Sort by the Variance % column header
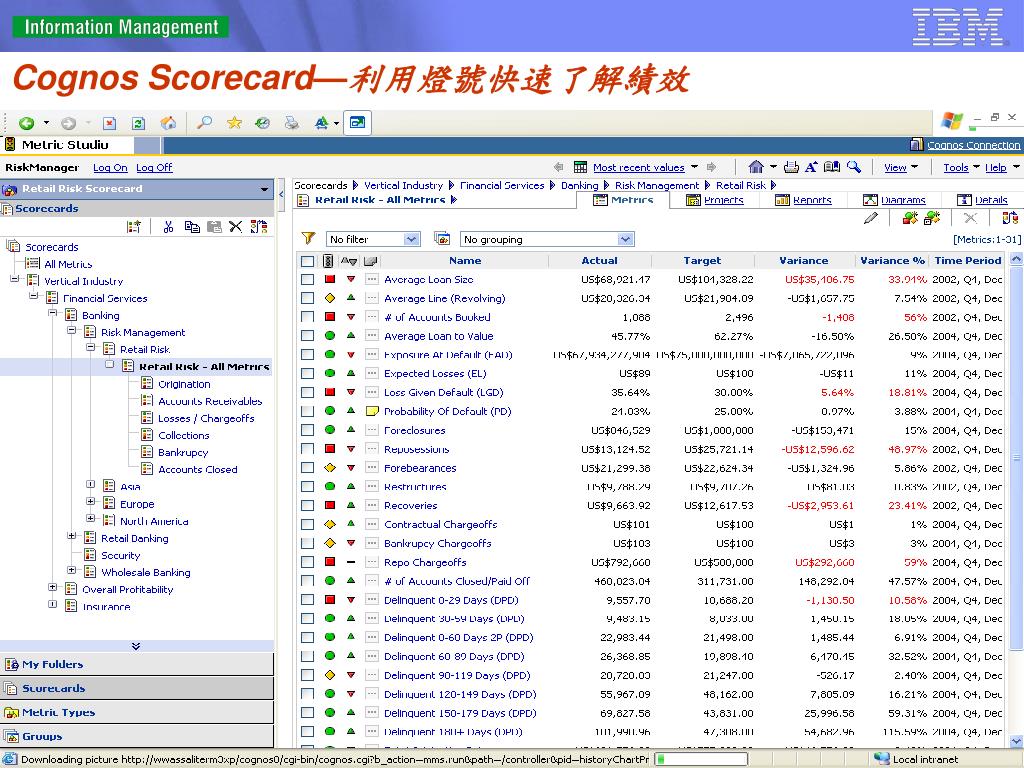 [892, 261]
